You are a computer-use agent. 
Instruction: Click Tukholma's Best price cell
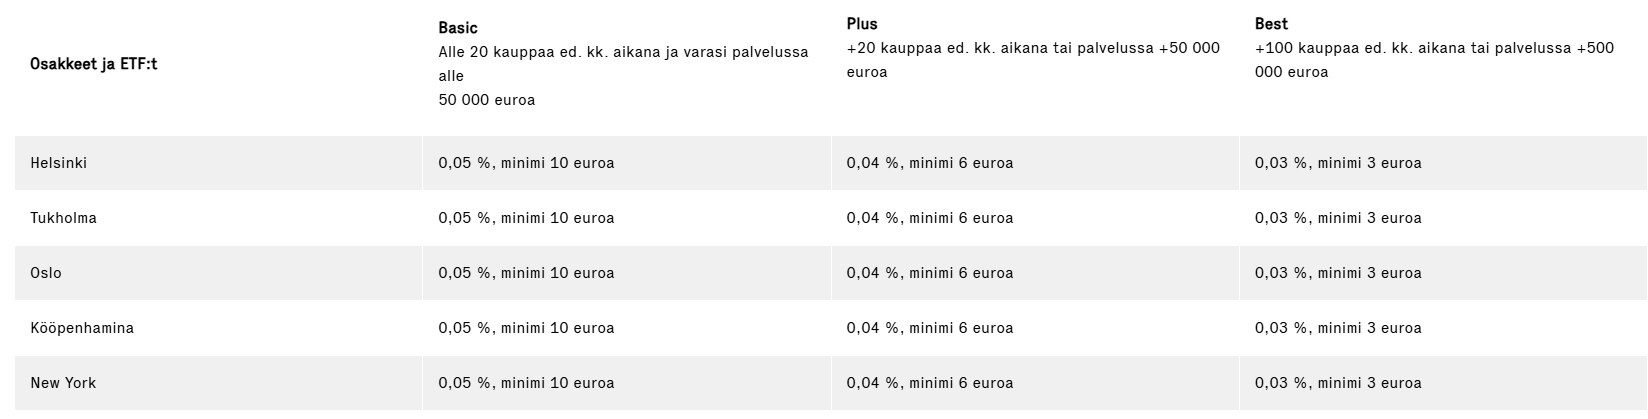pyautogui.click(x=1338, y=218)
